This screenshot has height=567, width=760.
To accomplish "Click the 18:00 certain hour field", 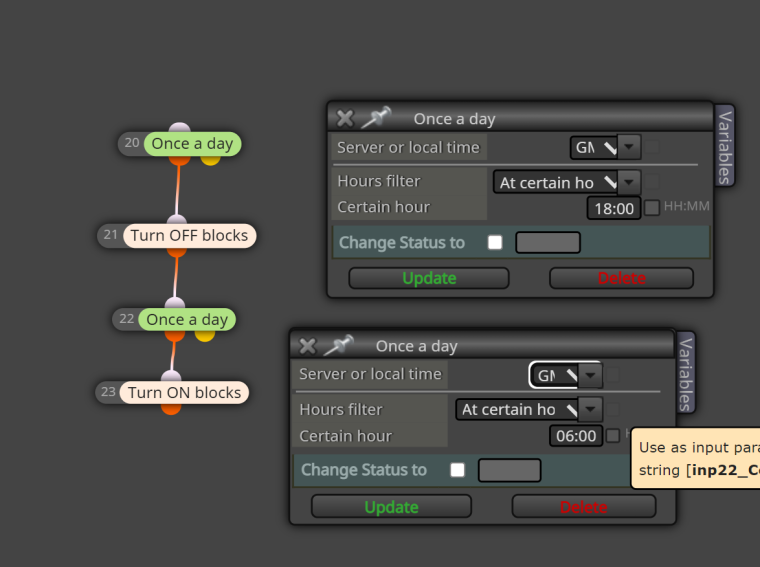I will click(614, 208).
